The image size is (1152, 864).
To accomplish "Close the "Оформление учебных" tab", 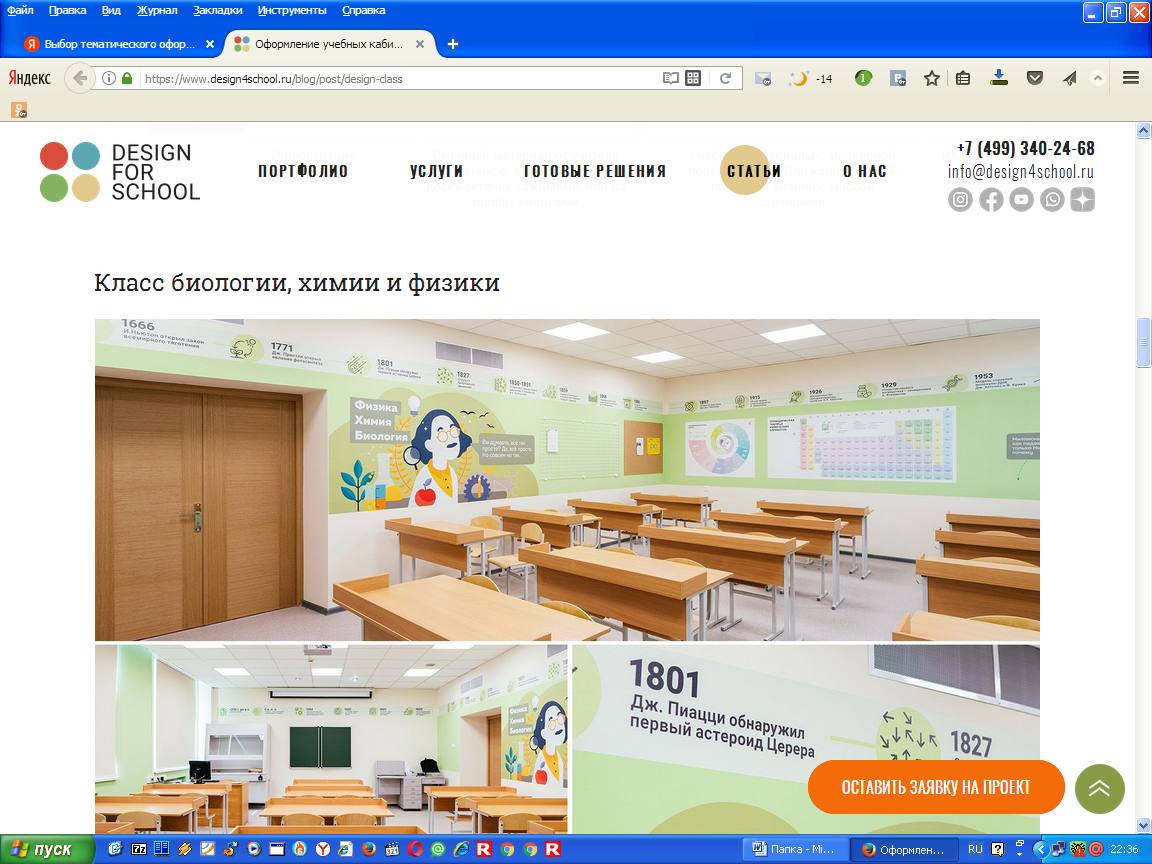I will (420, 44).
